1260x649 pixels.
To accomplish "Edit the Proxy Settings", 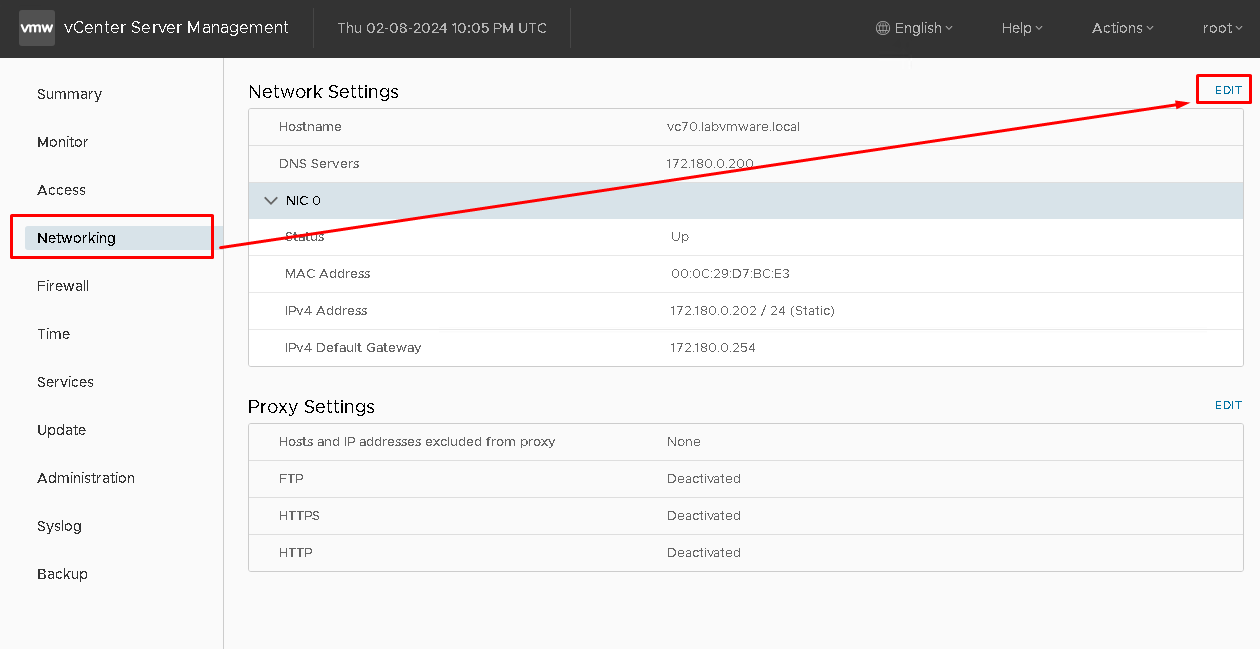I will click(1228, 405).
